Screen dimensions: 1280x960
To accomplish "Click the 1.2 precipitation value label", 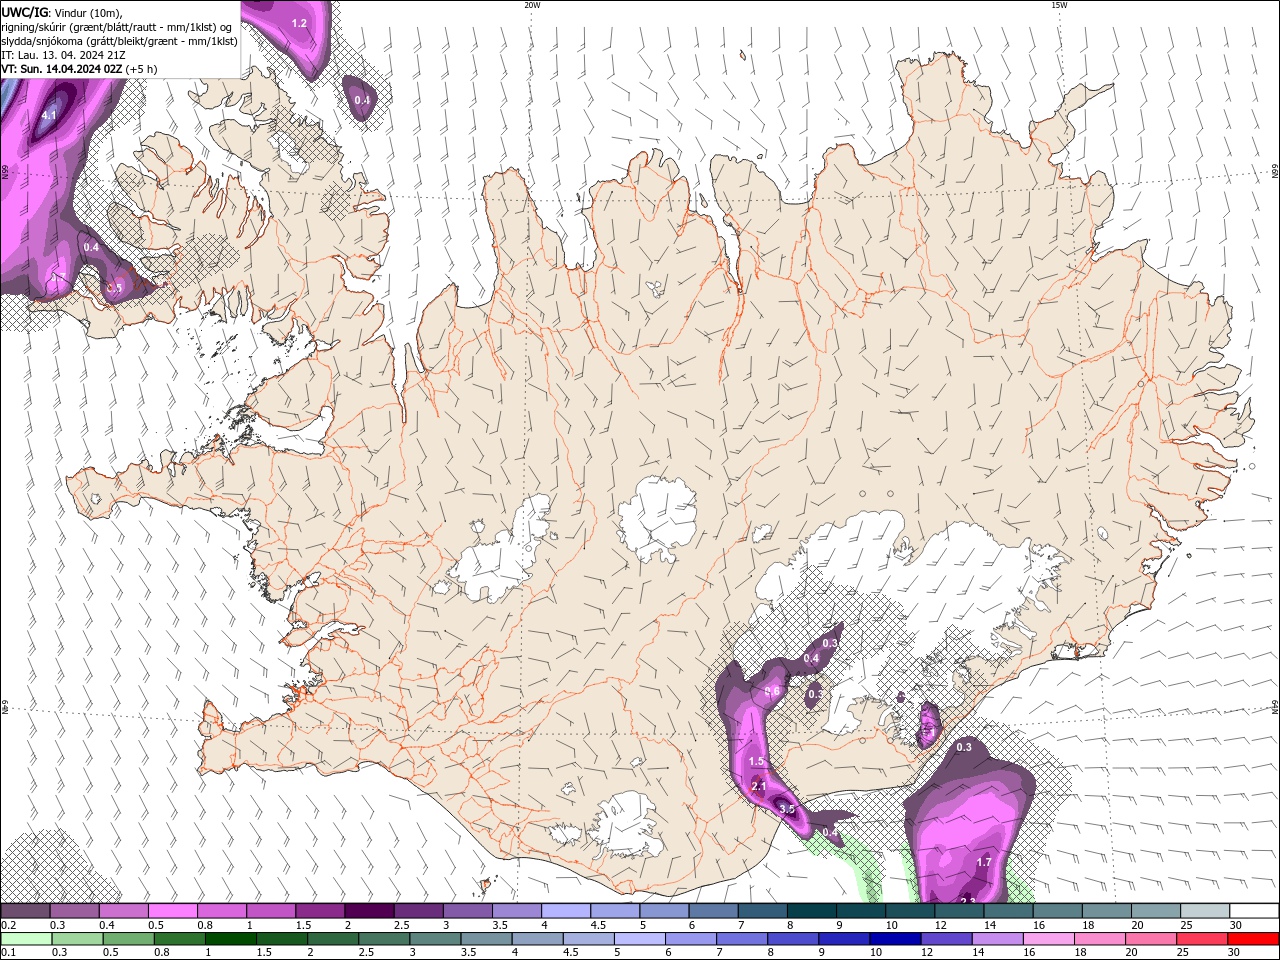I will tap(299, 23).
